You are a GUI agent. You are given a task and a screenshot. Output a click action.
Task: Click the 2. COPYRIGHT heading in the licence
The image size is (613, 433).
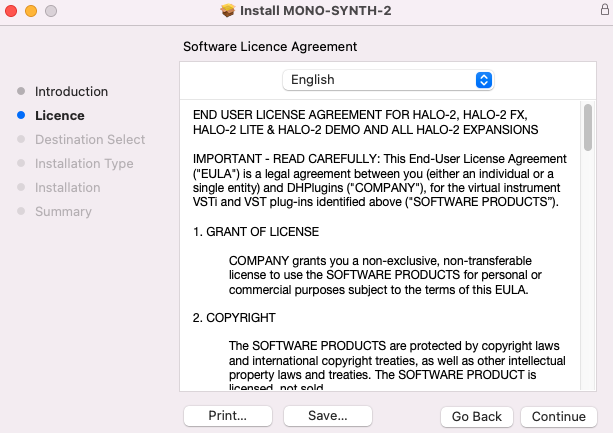[x=234, y=317]
